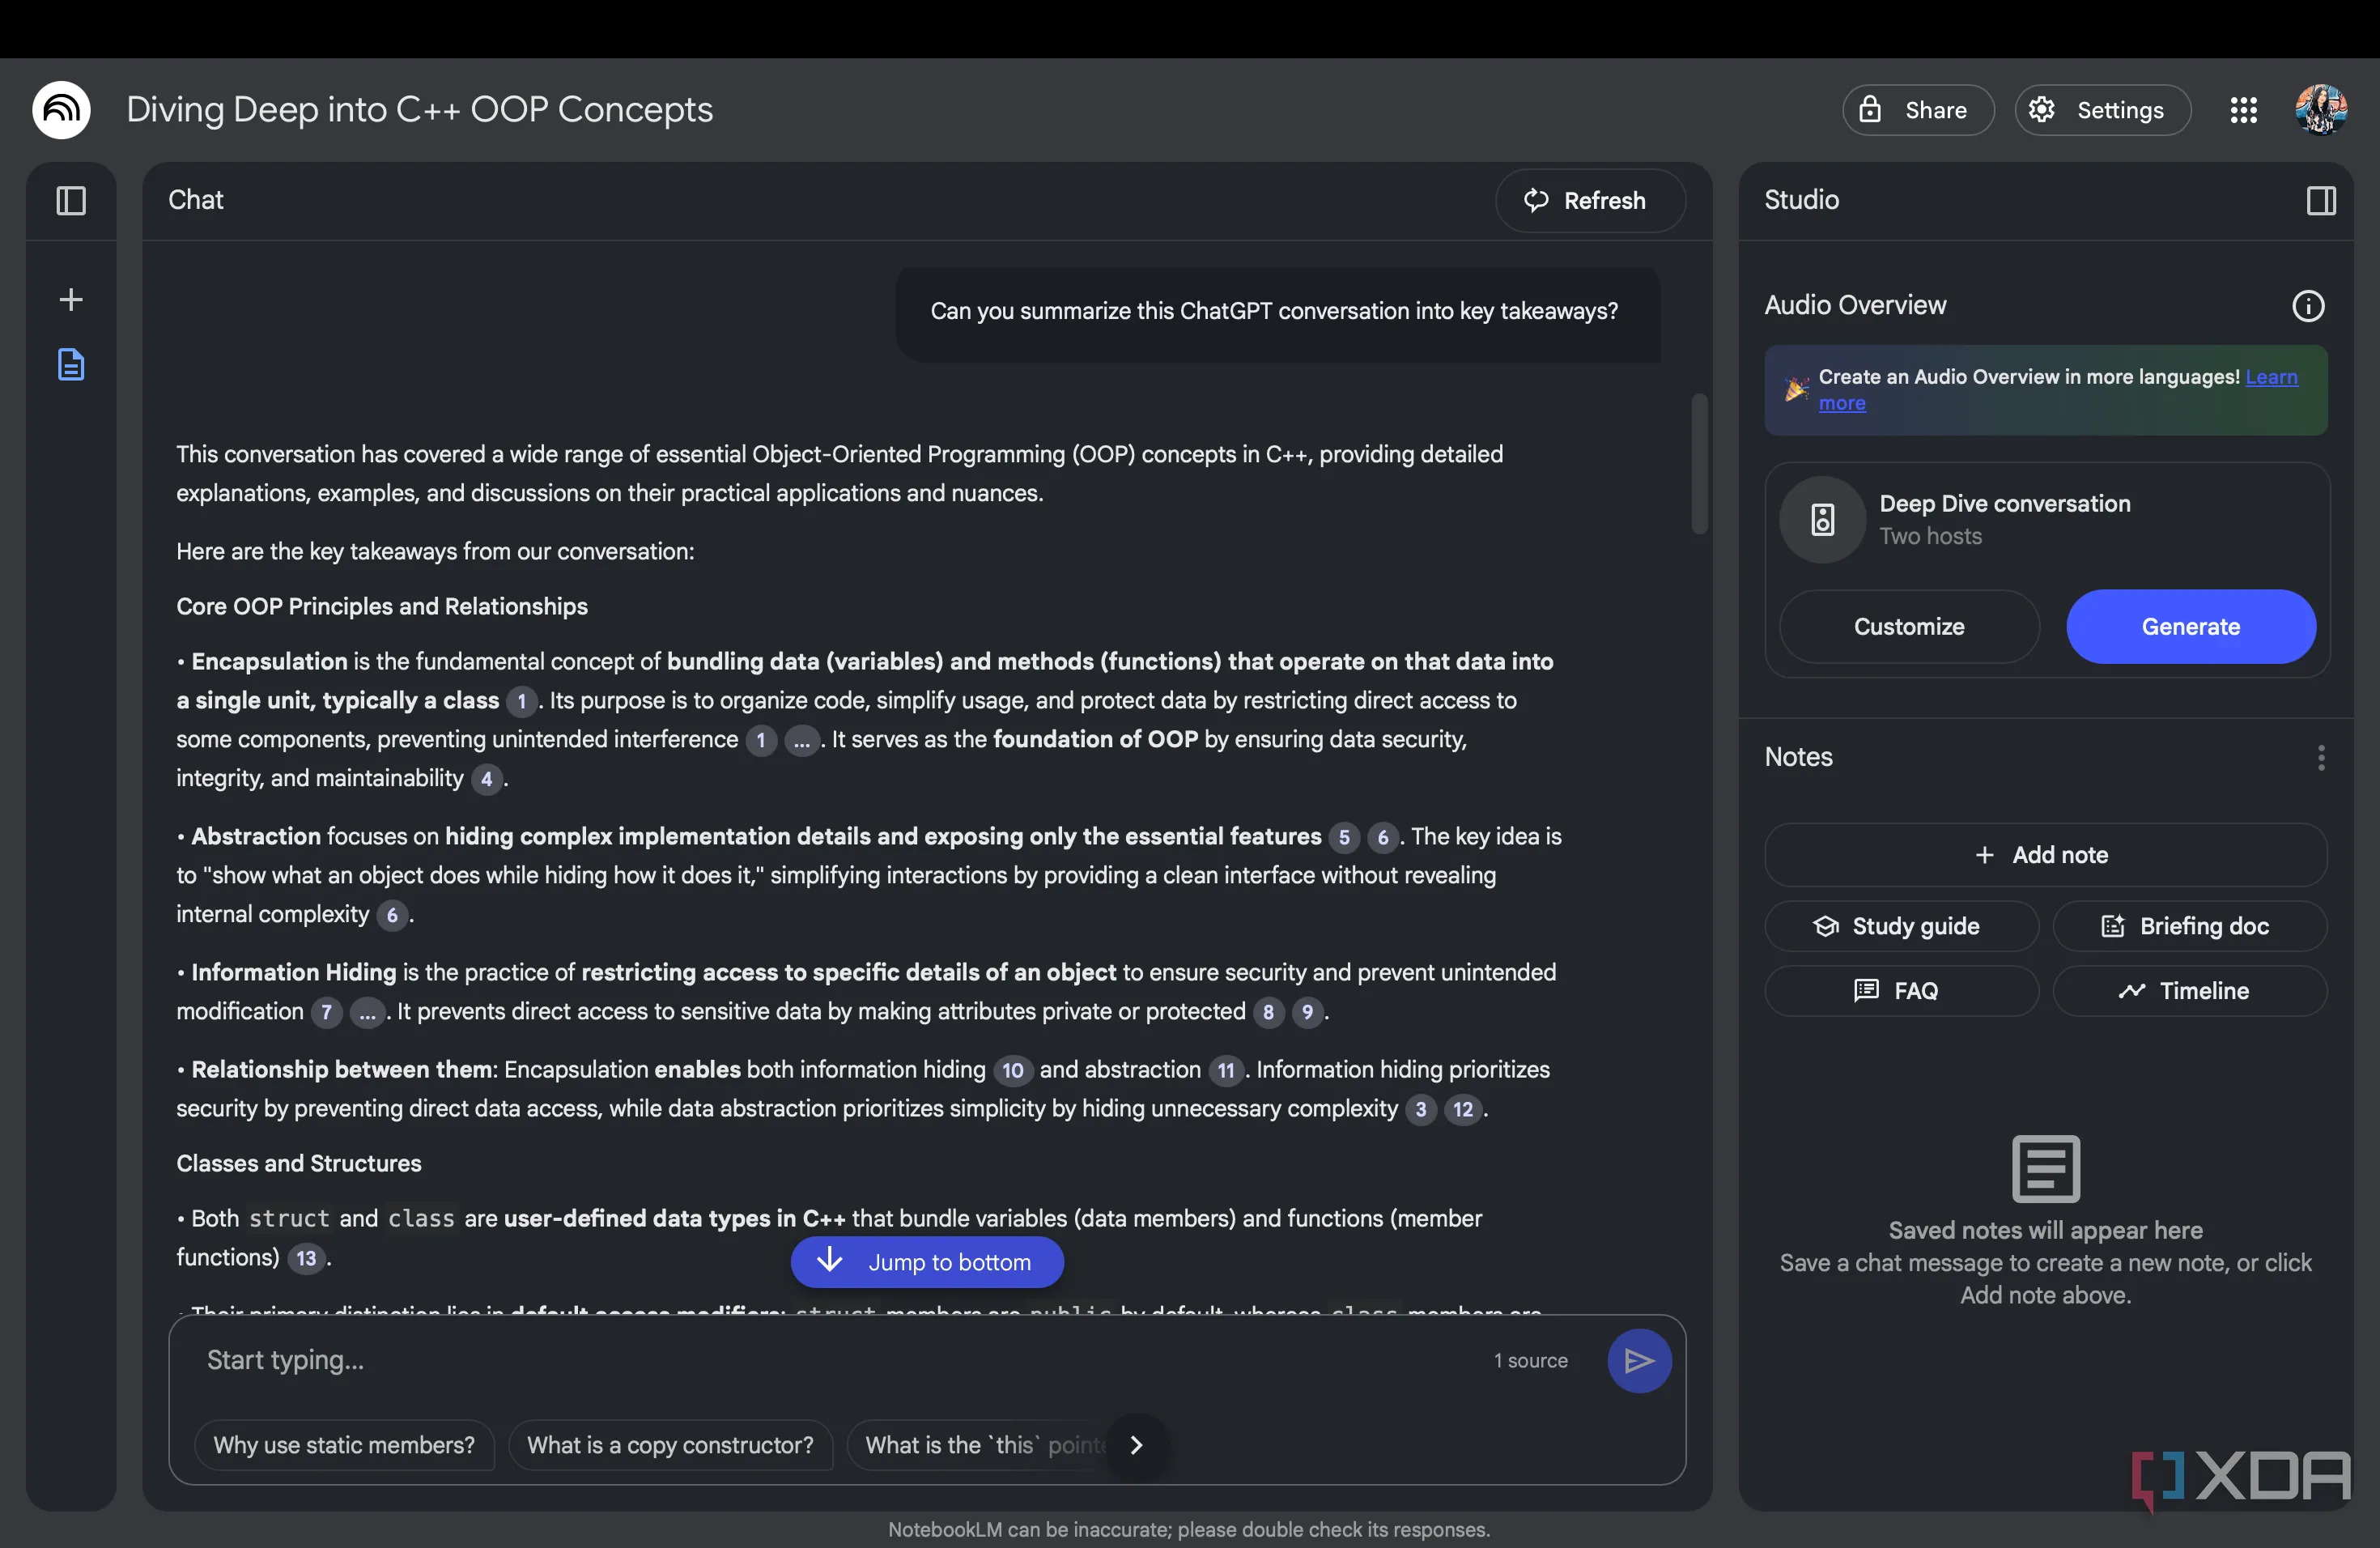
Task: Select 'Why use static members?' suggestion
Action: coord(344,1444)
